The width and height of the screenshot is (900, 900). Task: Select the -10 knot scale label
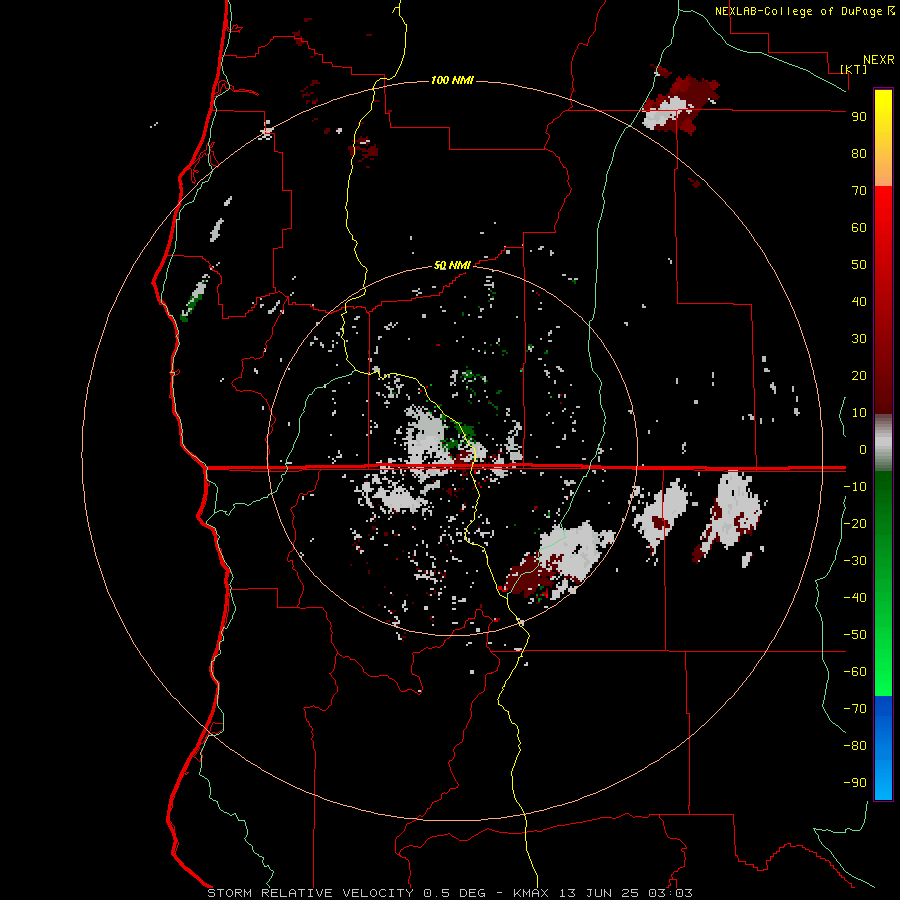coord(855,487)
